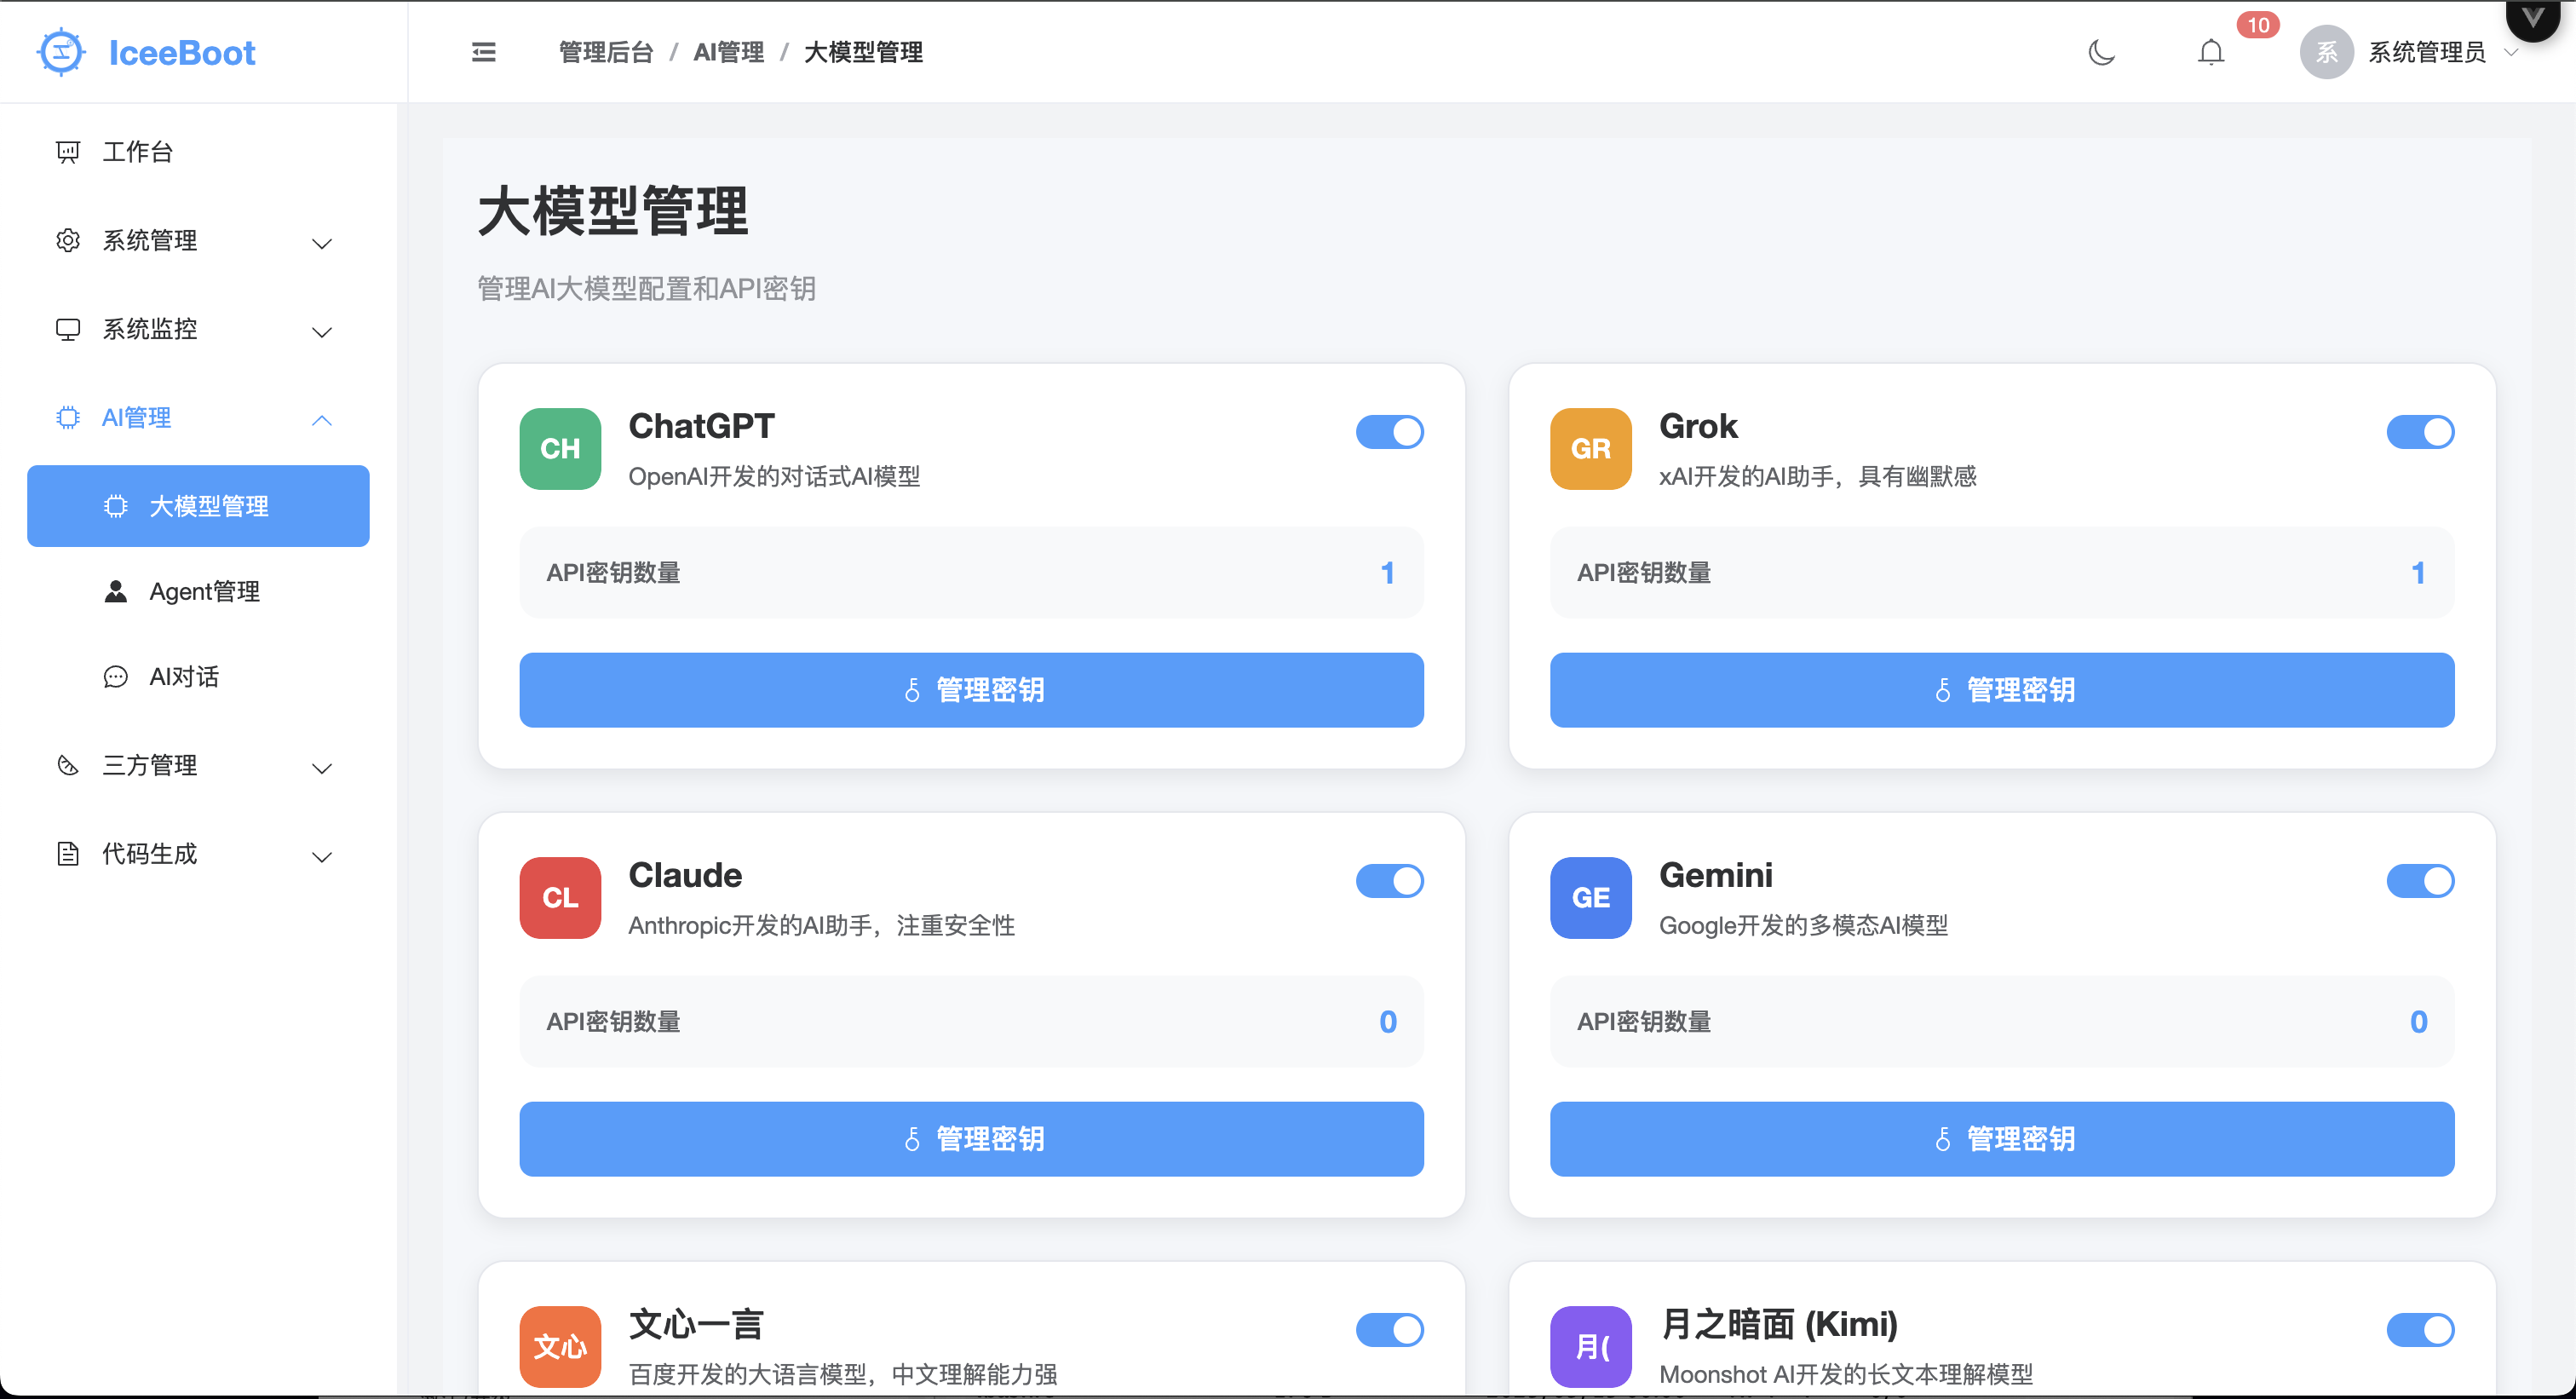Open notifications via the bell icon
This screenshot has height=1399, width=2576.
click(2211, 52)
